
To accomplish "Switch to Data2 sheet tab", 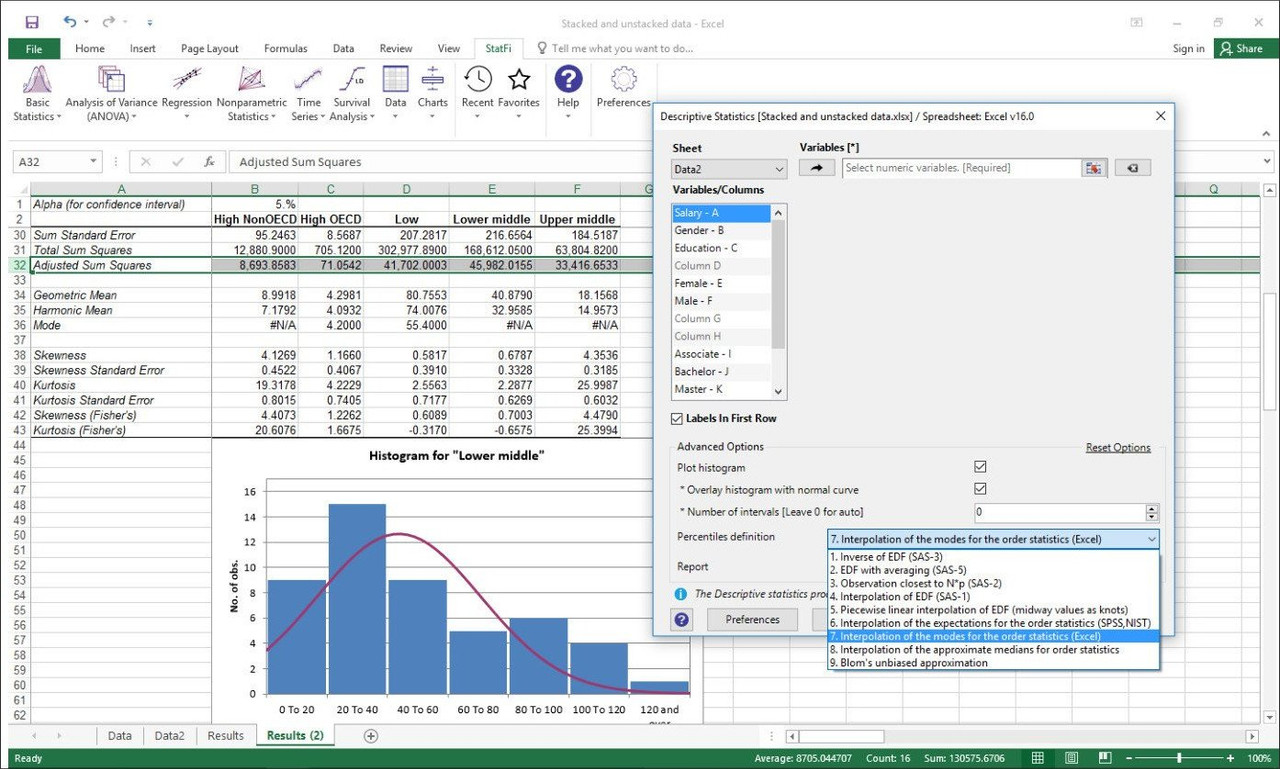I will click(x=169, y=736).
